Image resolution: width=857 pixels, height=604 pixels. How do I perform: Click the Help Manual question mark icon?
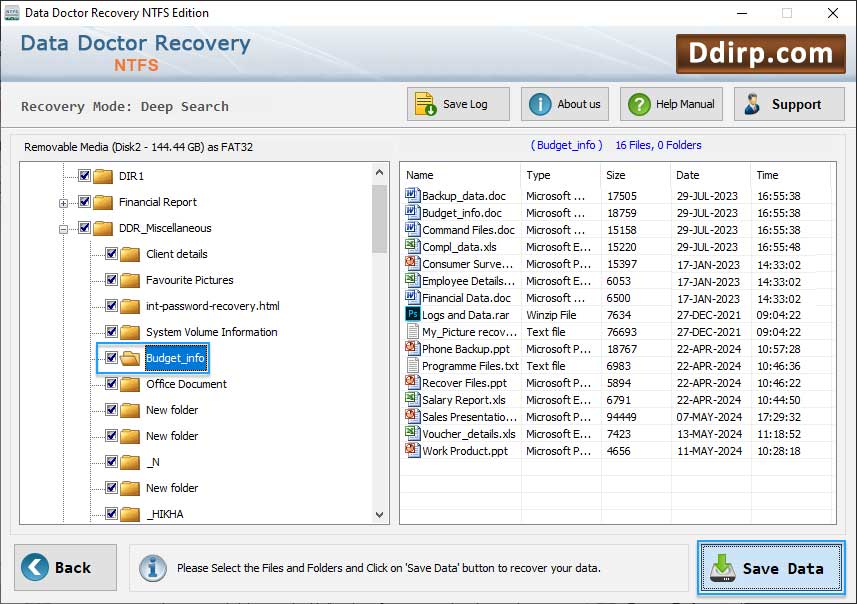pyautogui.click(x=639, y=104)
